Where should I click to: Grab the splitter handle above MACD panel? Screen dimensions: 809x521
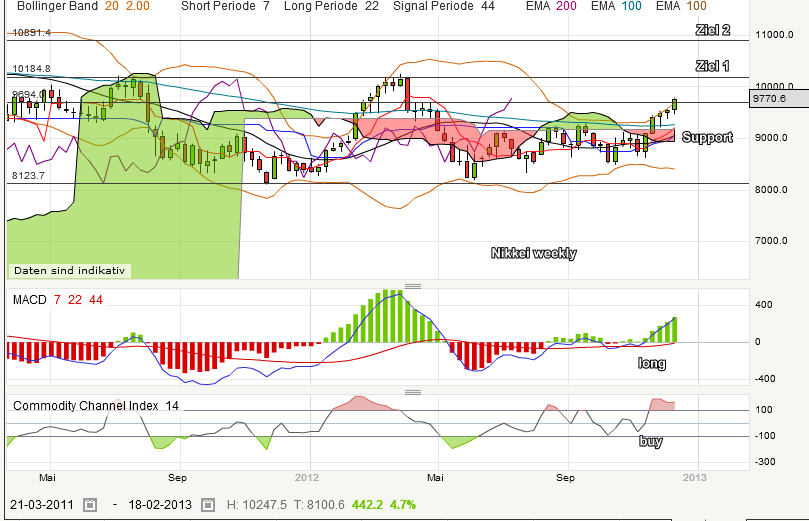click(413, 286)
